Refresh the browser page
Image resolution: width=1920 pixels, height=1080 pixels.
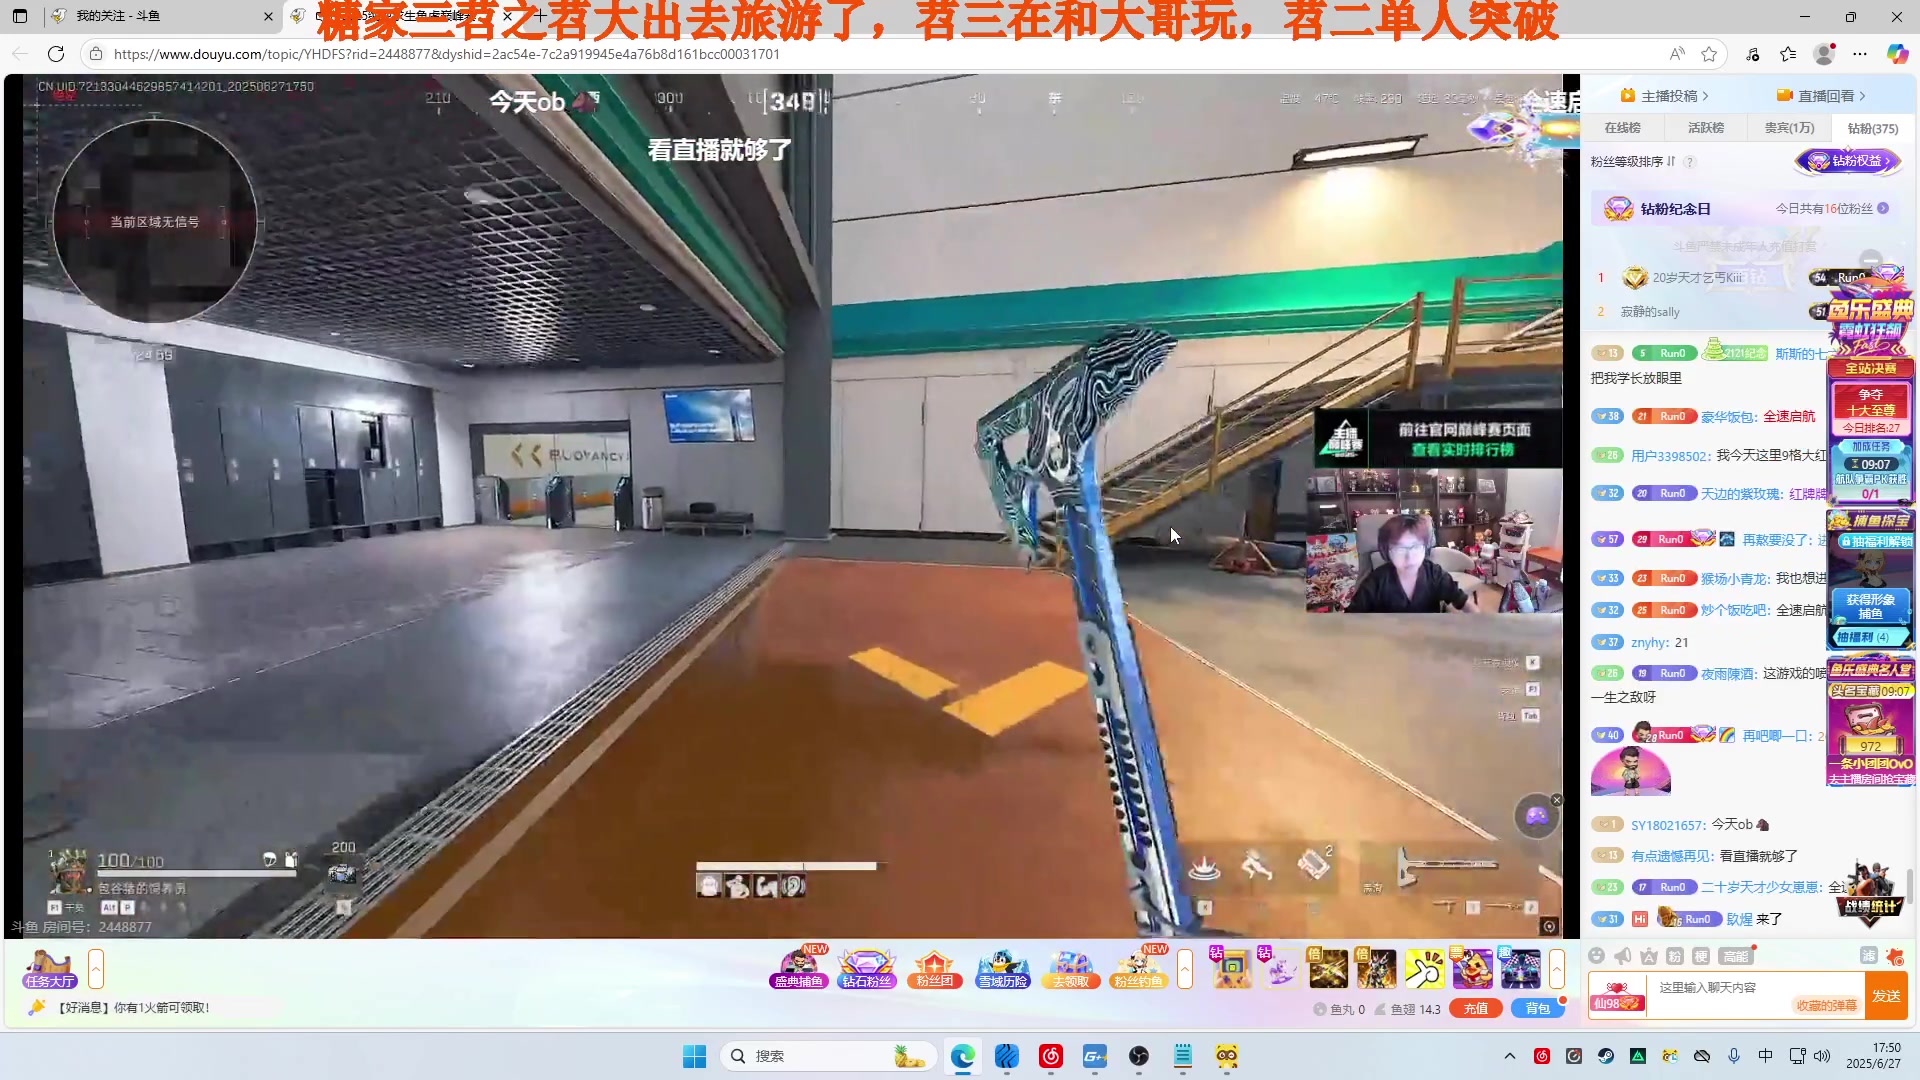[56, 54]
